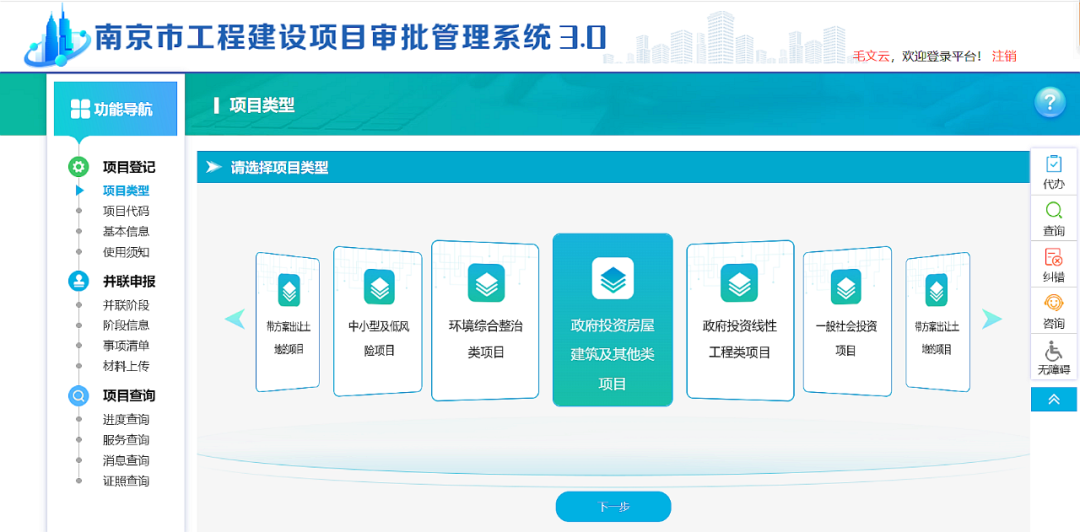Open 项目代码 in the left navigation
The height and width of the screenshot is (532, 1080).
pos(126,211)
